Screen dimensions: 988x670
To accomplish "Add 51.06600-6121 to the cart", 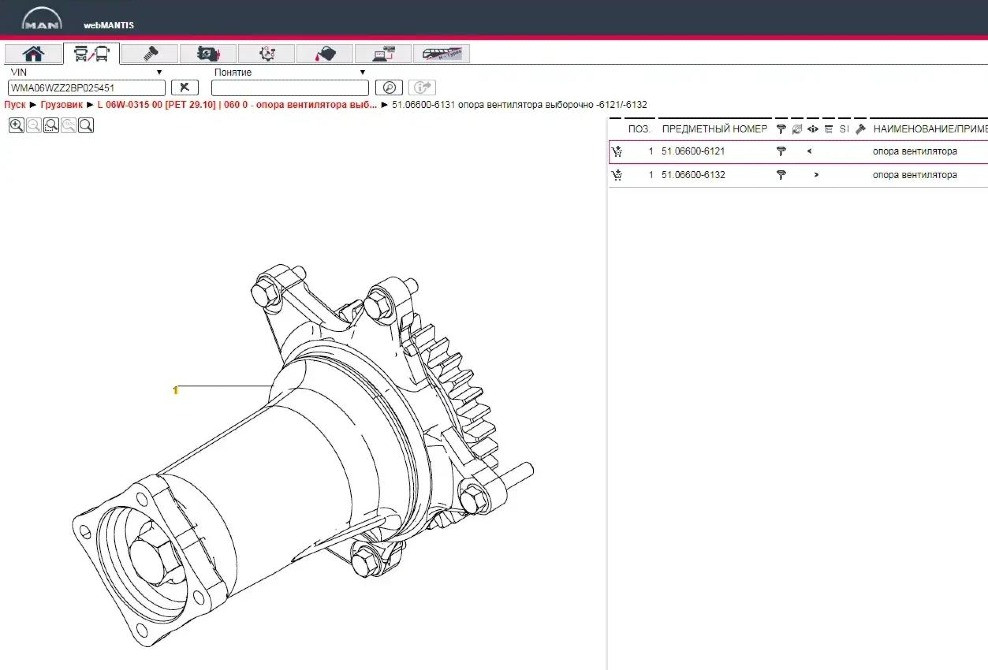I will pos(617,151).
